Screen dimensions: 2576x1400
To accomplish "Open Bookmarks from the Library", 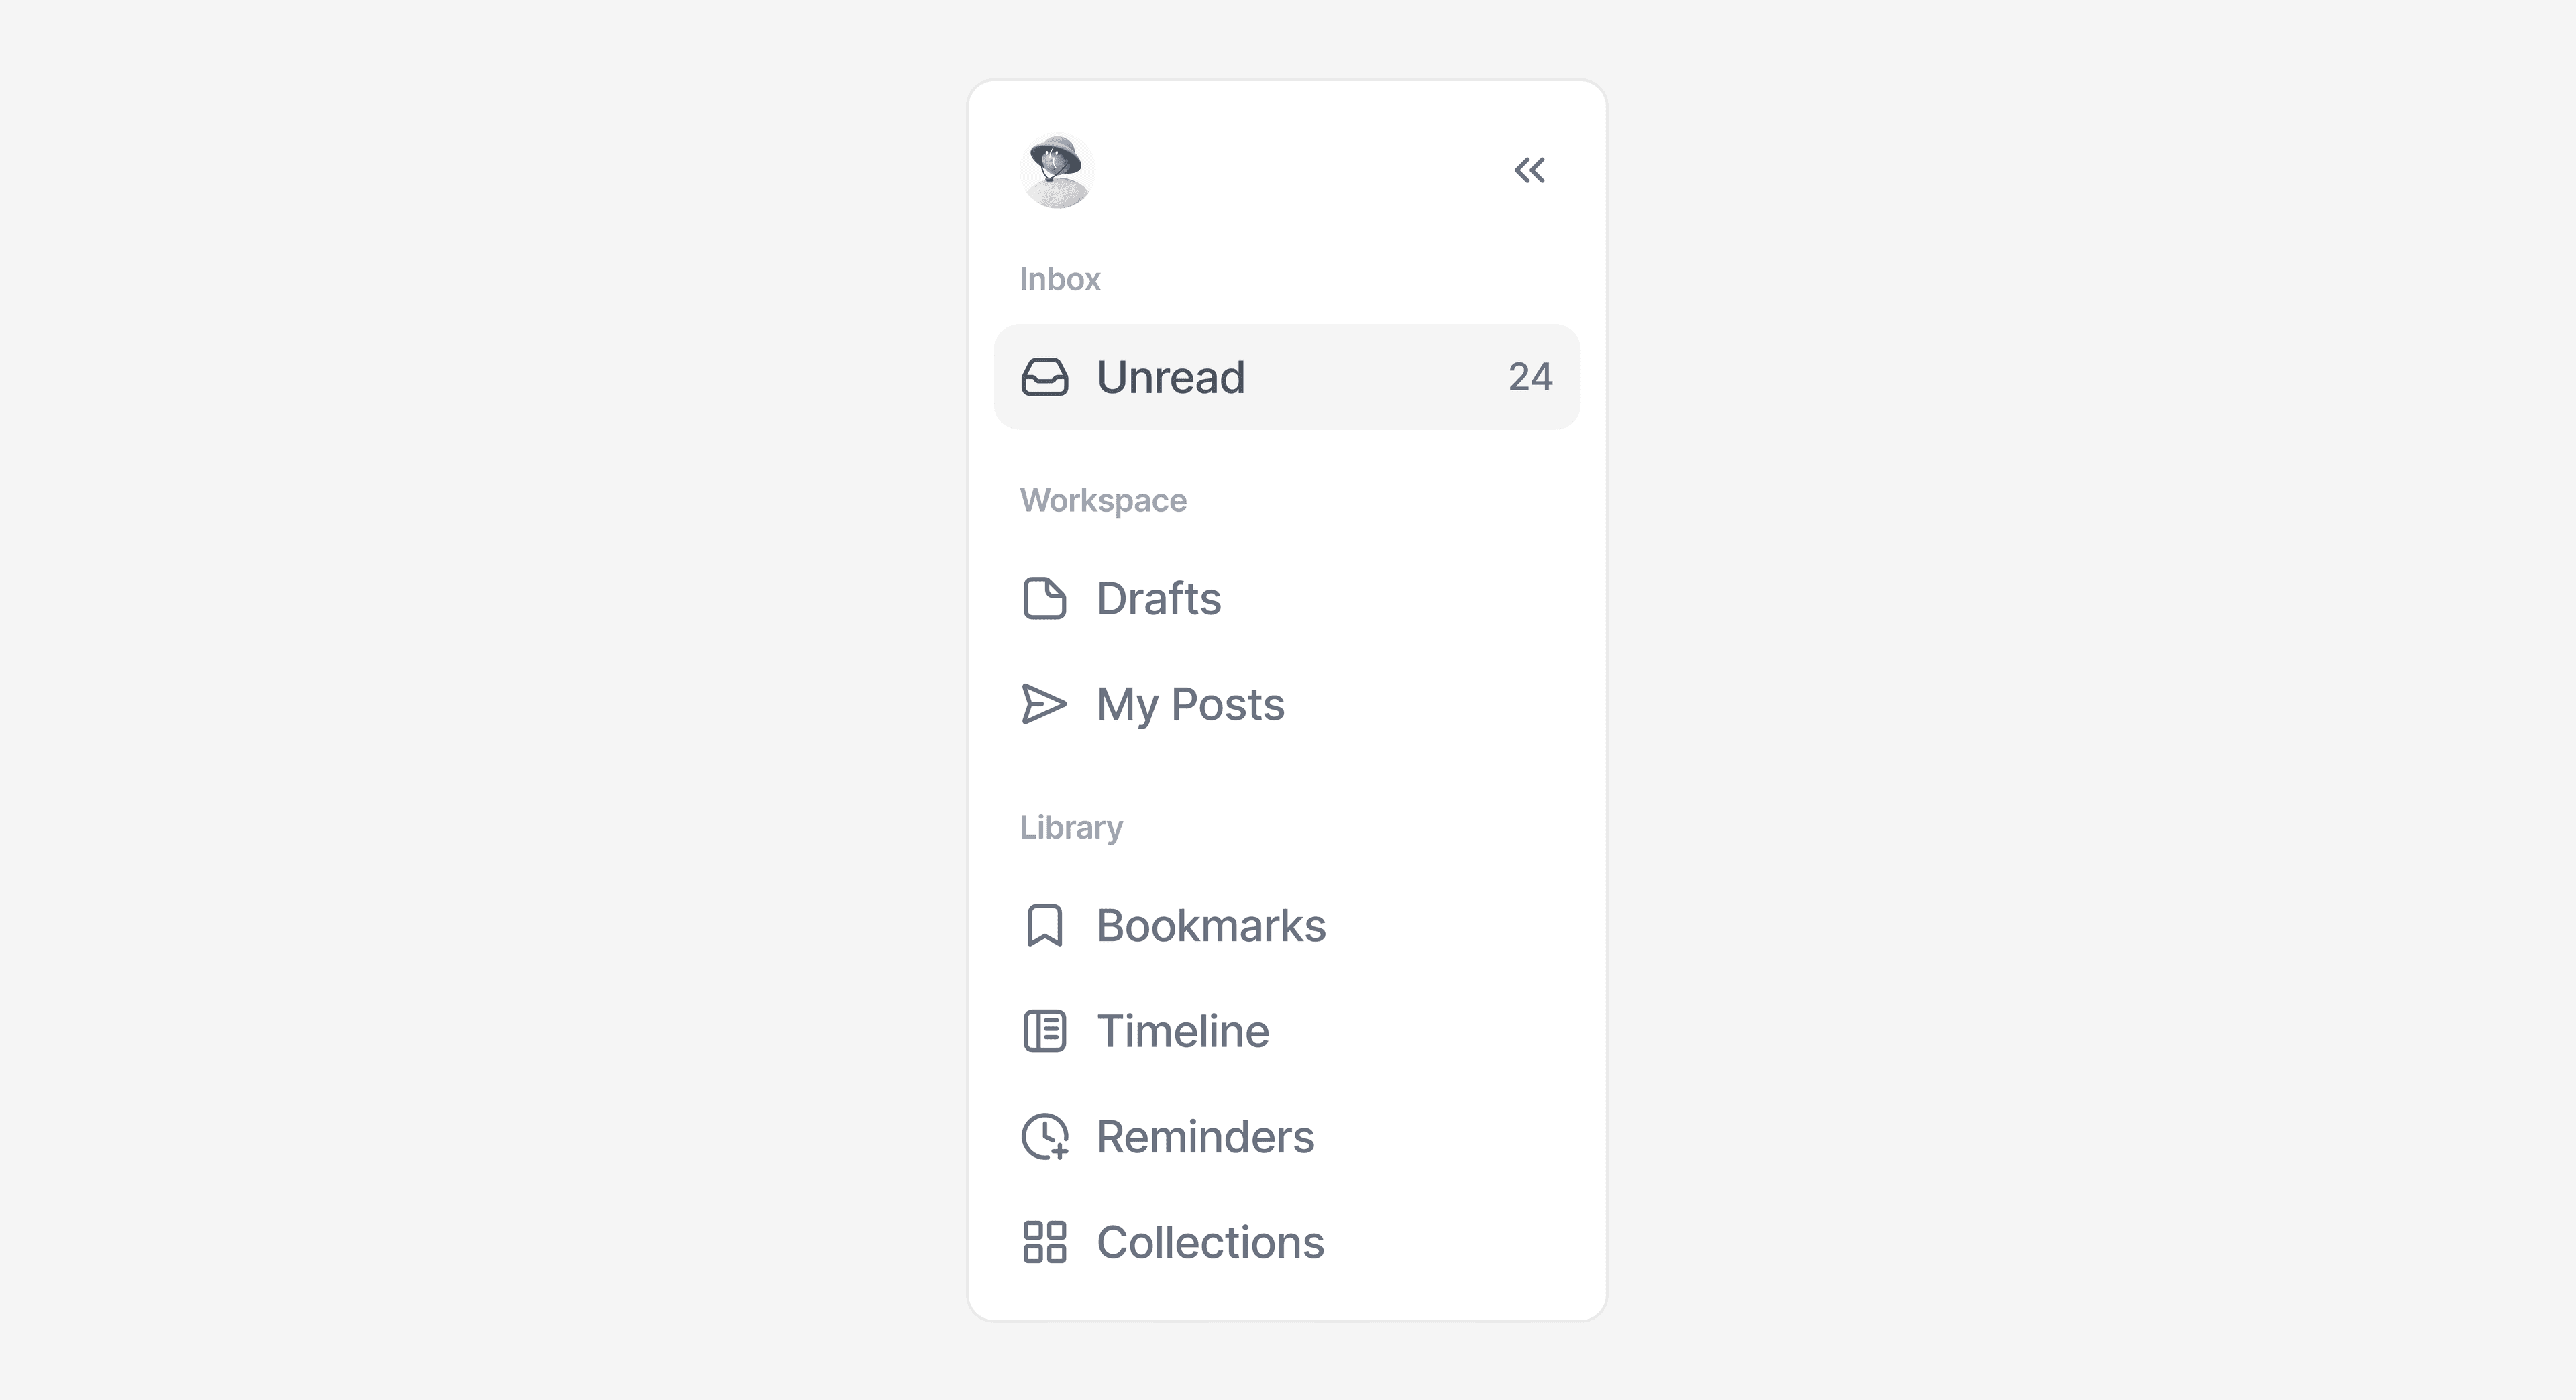I will [1210, 926].
